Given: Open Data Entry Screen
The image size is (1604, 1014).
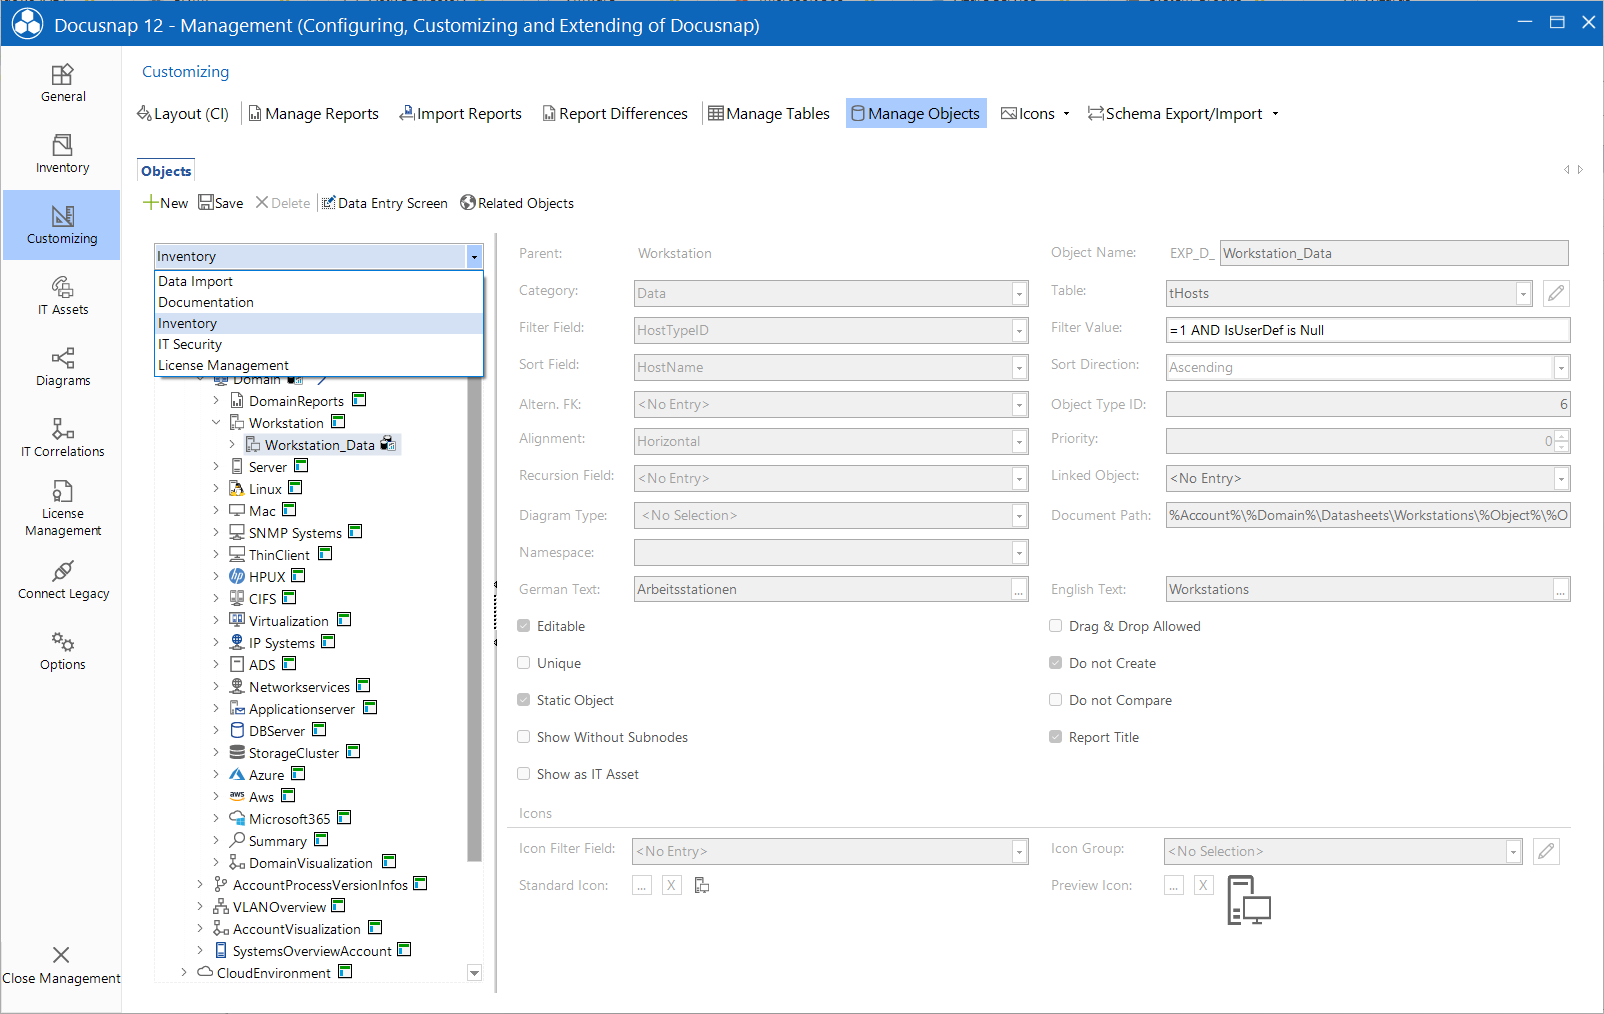Looking at the screenshot, I should [x=384, y=203].
